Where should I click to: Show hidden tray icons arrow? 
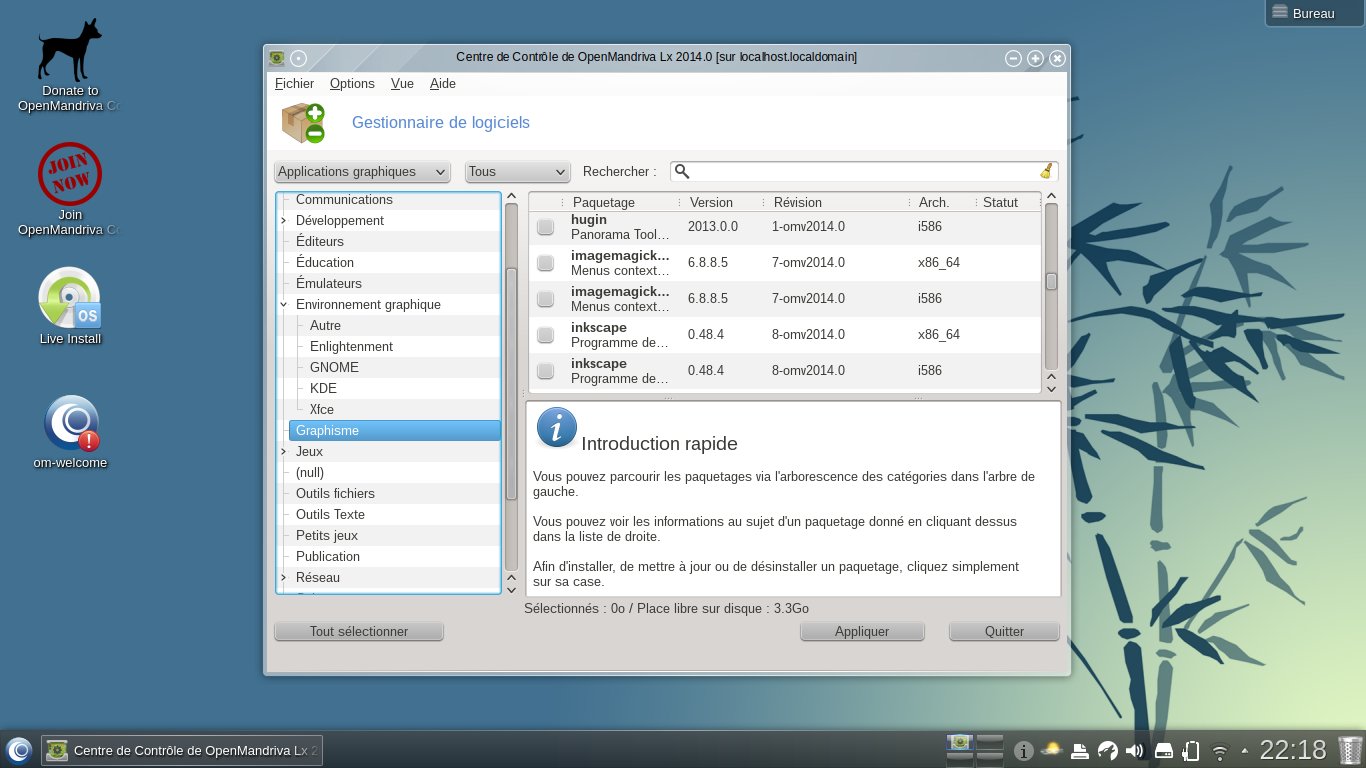pyautogui.click(x=1244, y=750)
